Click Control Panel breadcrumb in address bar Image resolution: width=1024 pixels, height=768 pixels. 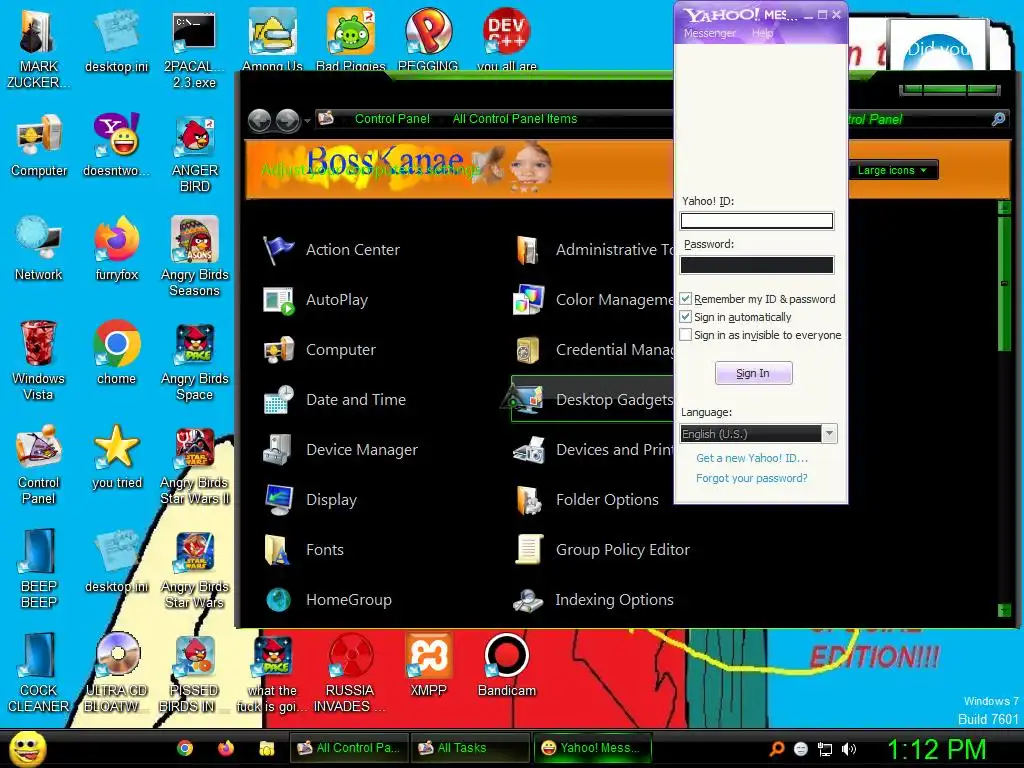coord(392,119)
